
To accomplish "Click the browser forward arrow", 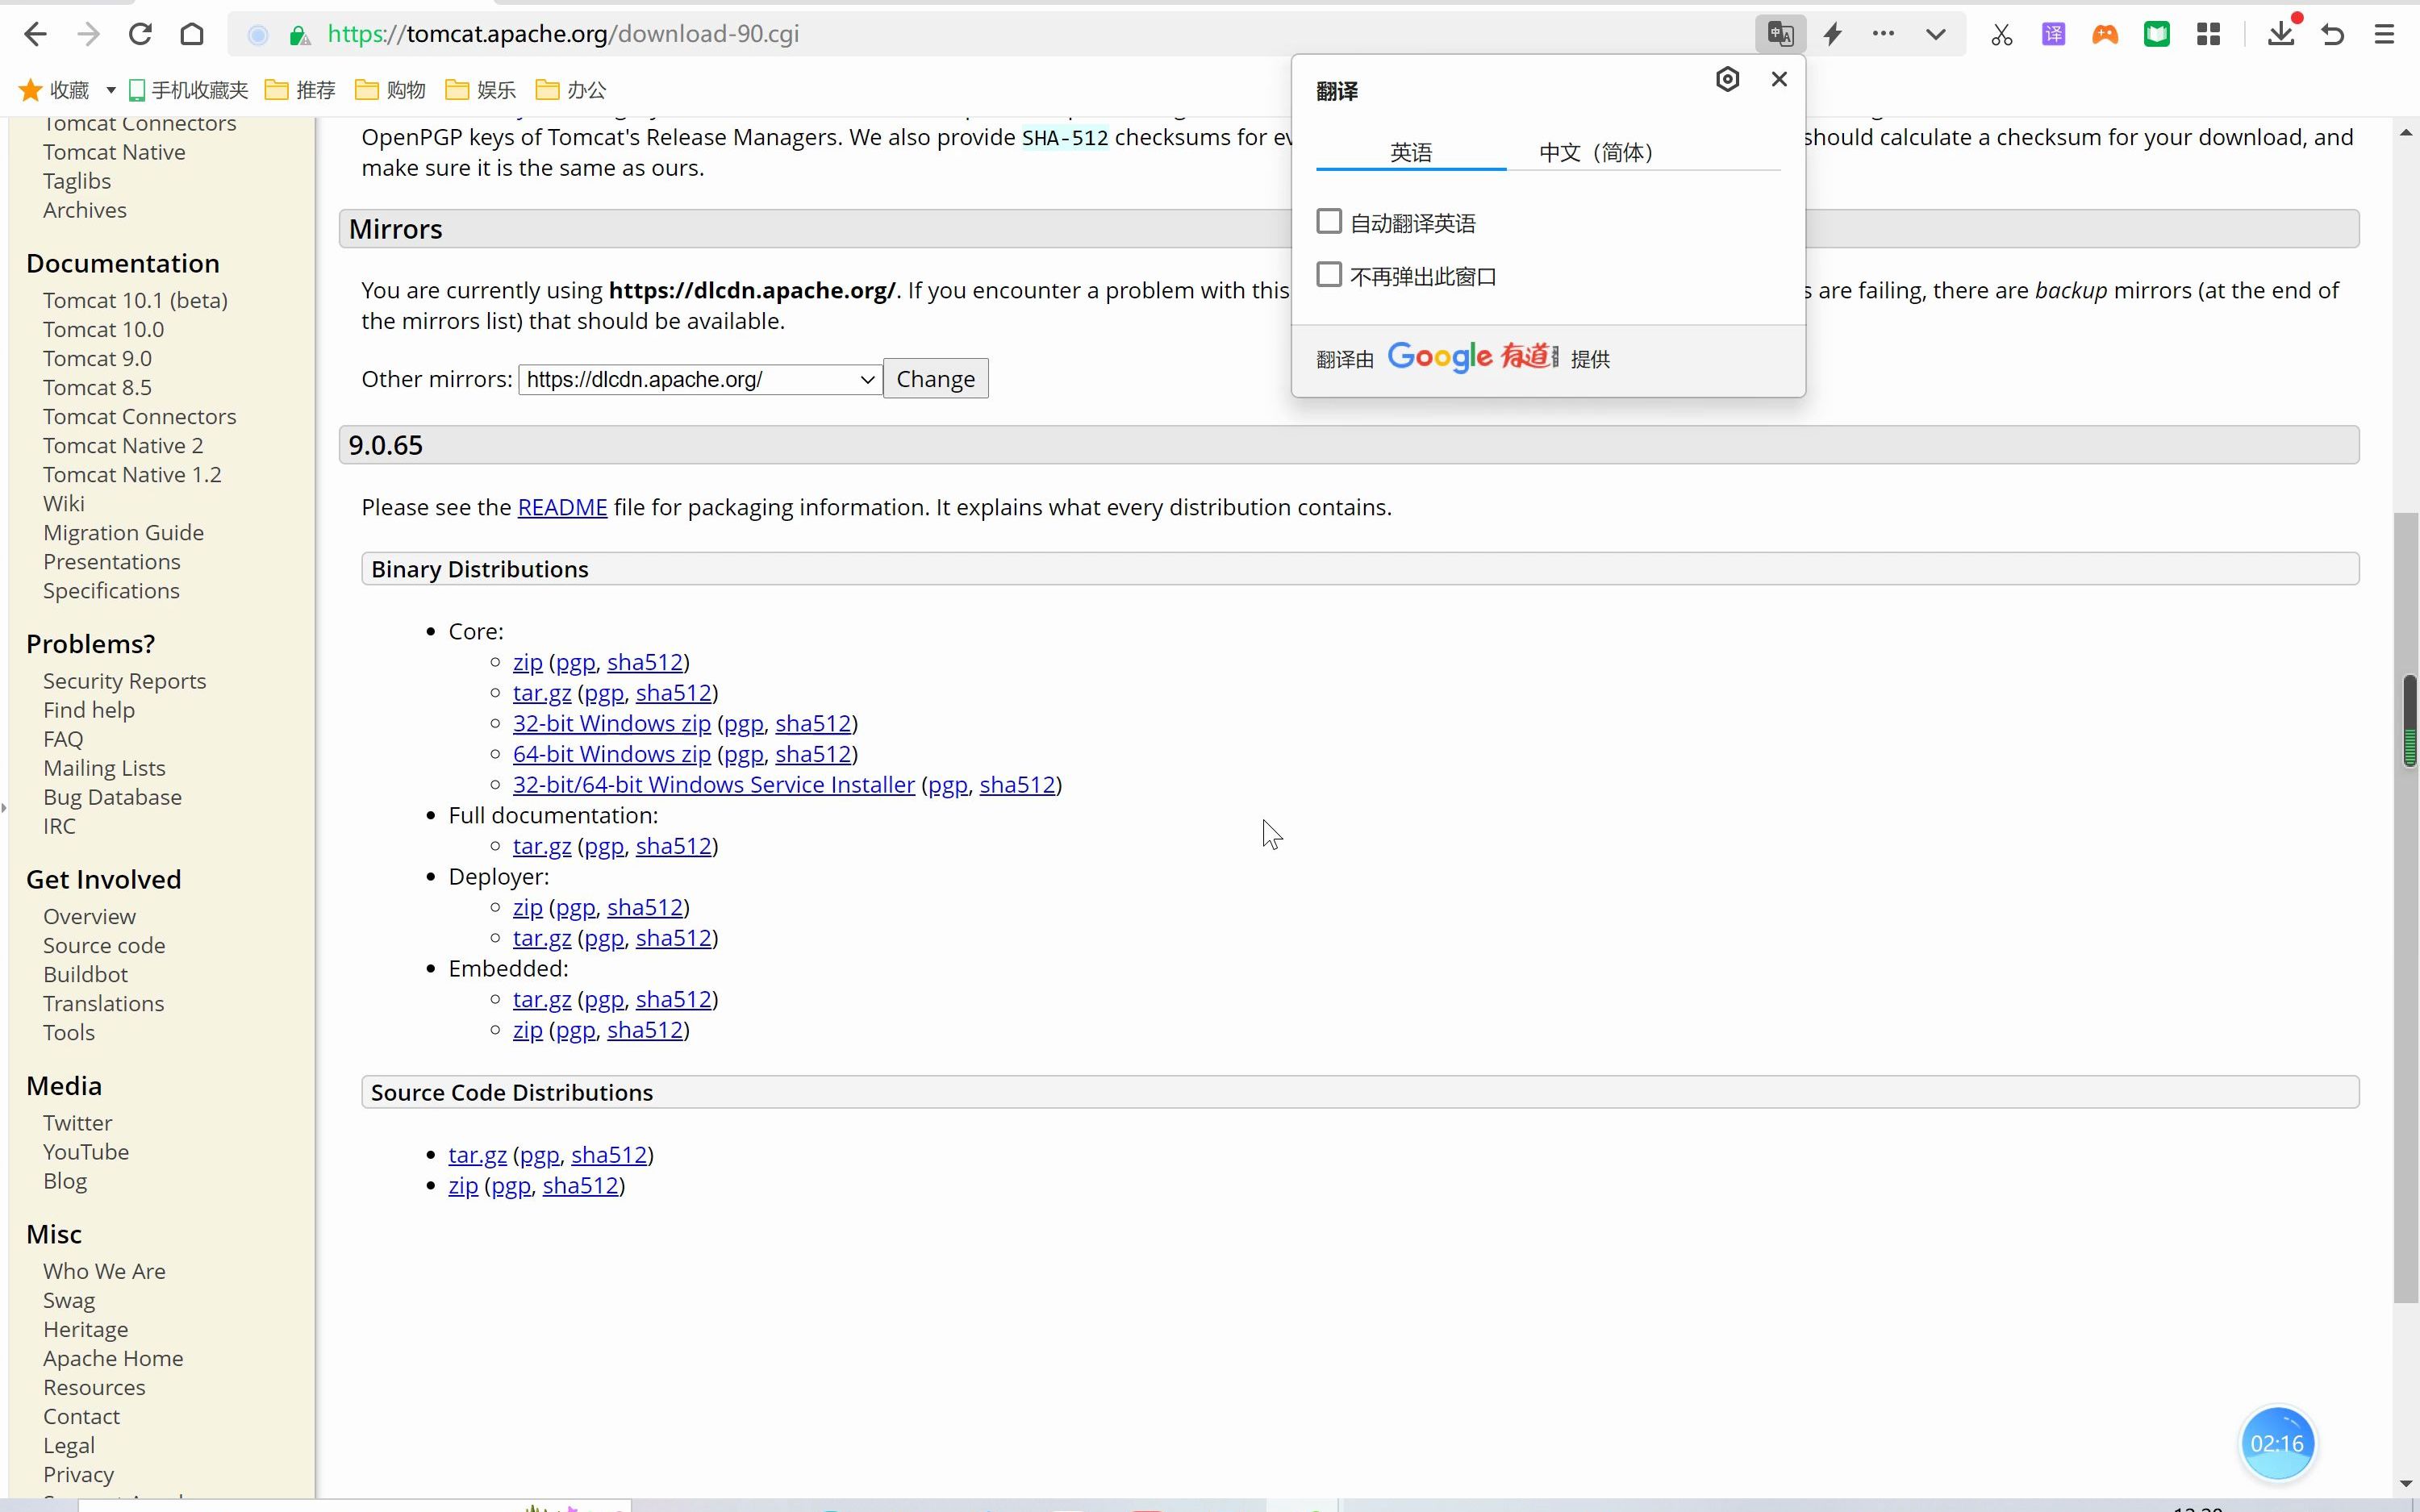I will (88, 34).
